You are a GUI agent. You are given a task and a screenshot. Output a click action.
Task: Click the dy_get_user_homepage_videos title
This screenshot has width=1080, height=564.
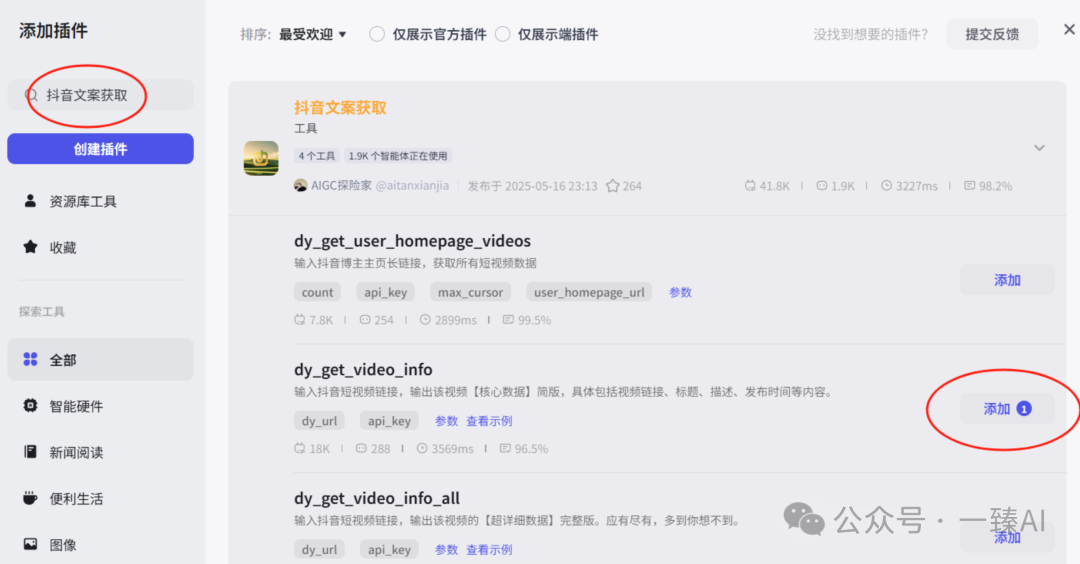pyautogui.click(x=412, y=240)
